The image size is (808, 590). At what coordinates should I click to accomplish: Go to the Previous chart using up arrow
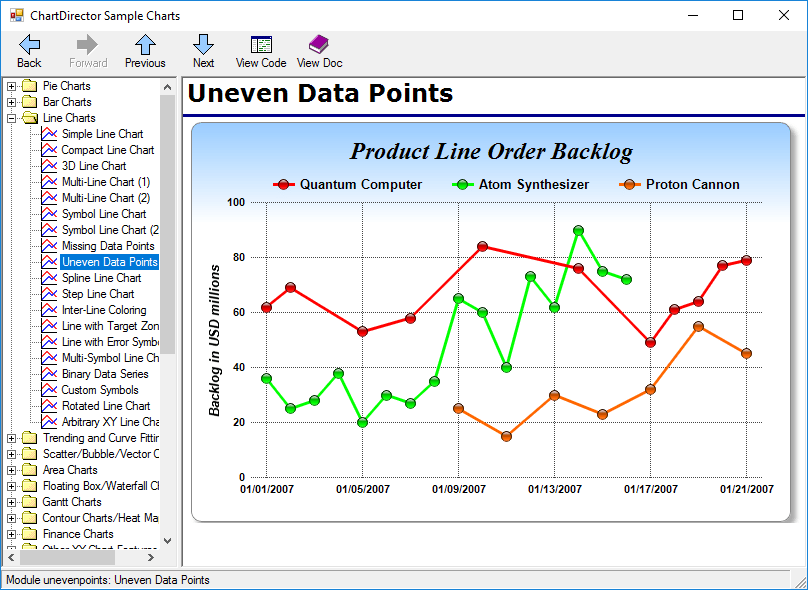coord(145,45)
